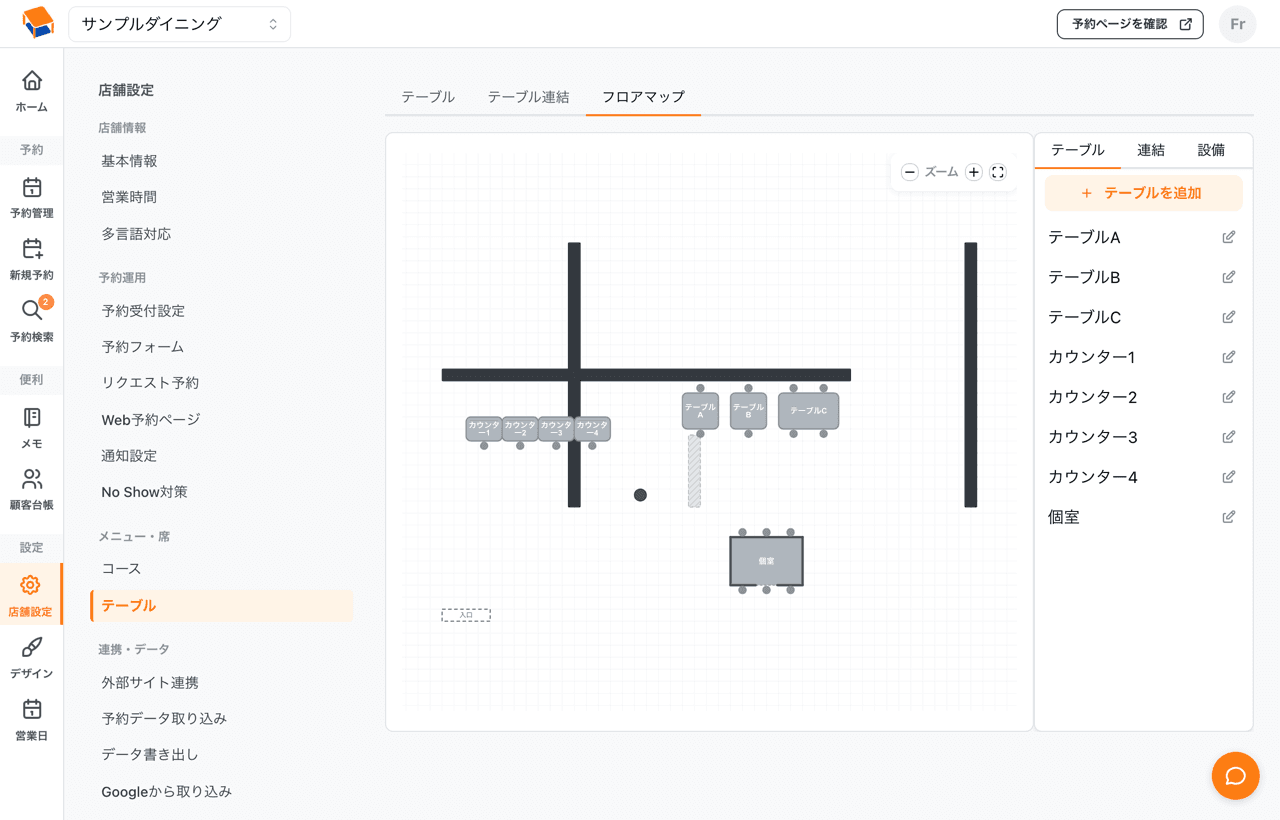1280x820 pixels.
Task: Select テーブルB on the floor map
Action: coord(748,411)
